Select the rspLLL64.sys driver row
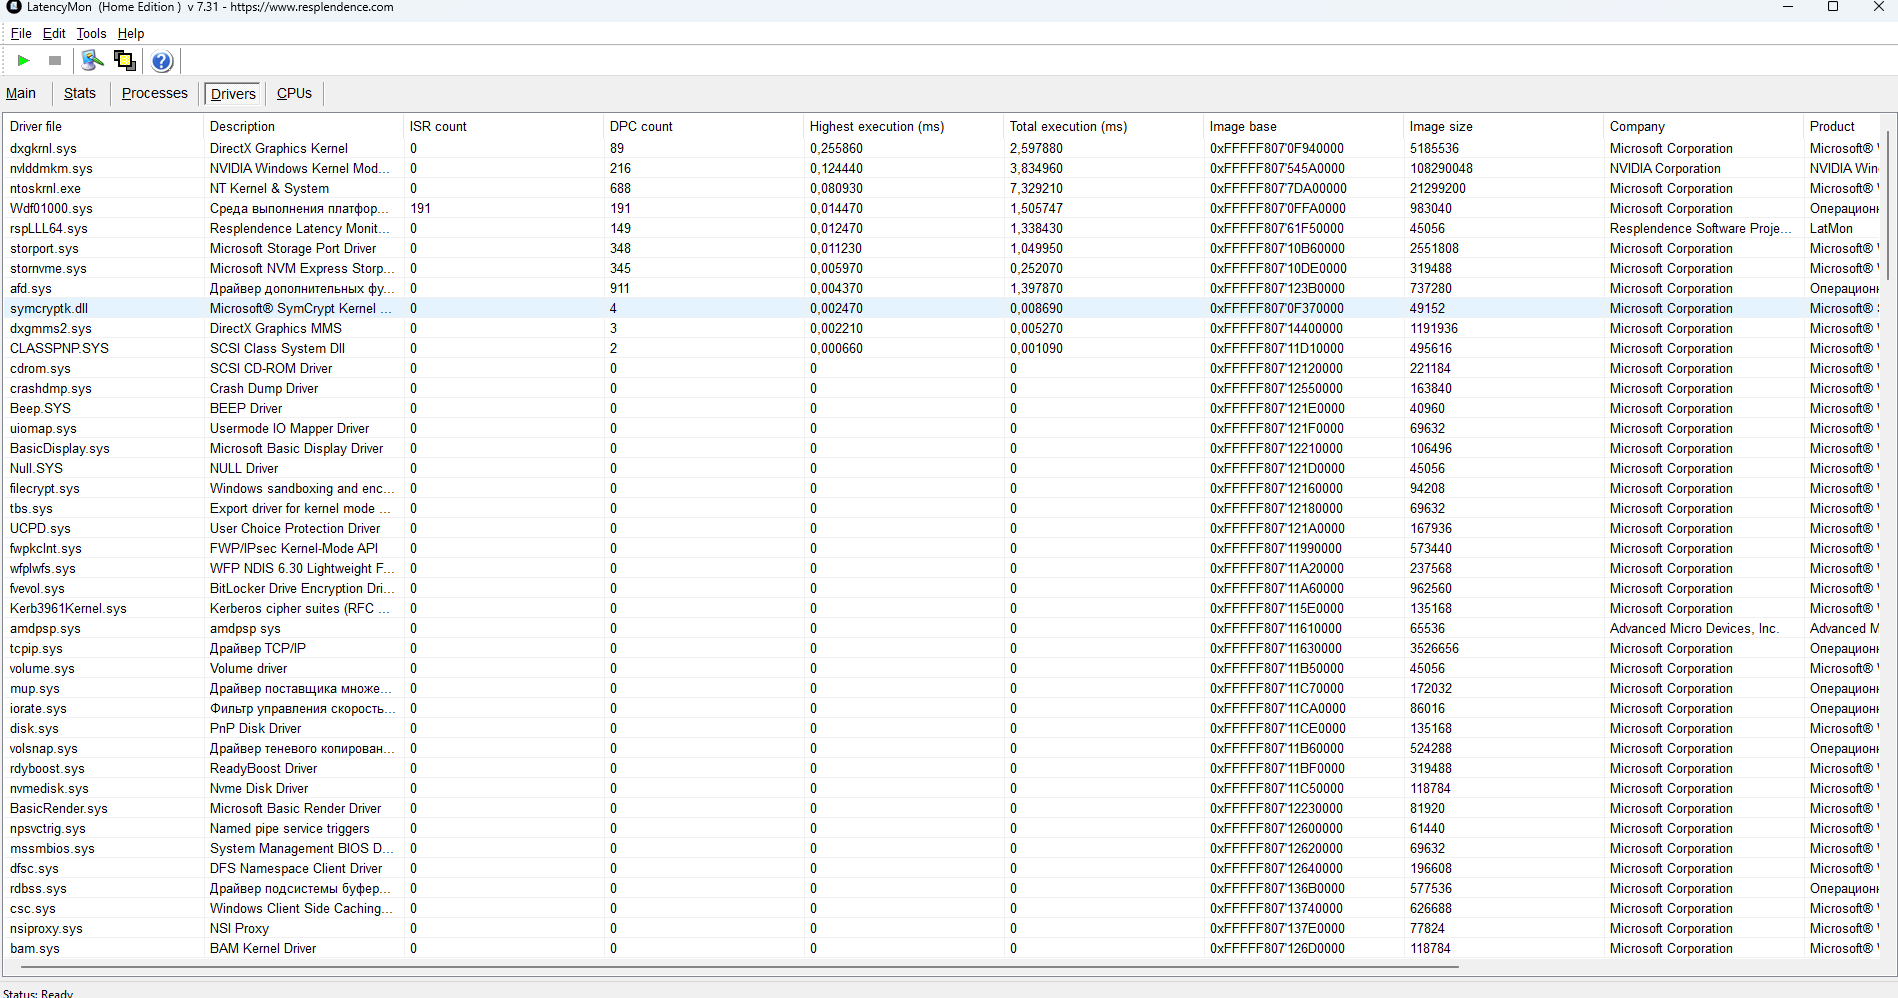 [941, 228]
